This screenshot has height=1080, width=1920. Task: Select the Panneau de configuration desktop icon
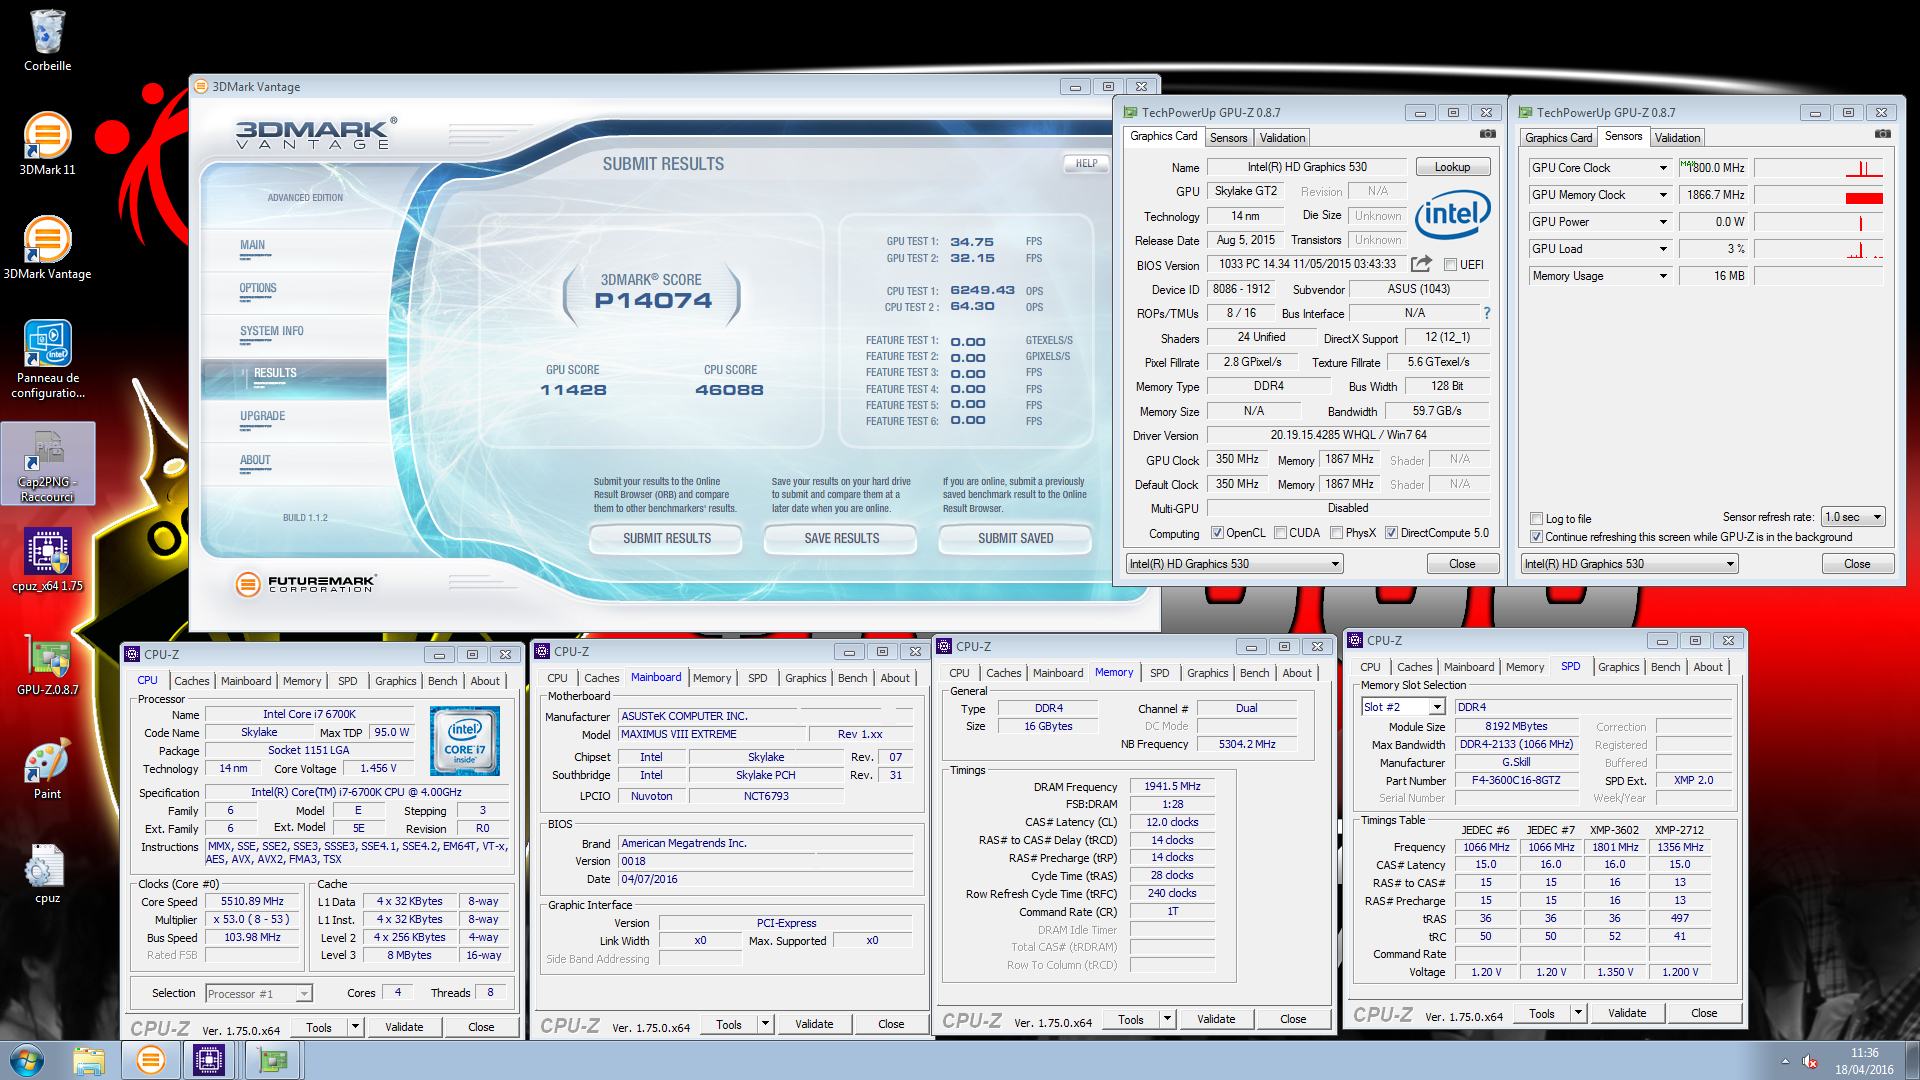(x=47, y=359)
